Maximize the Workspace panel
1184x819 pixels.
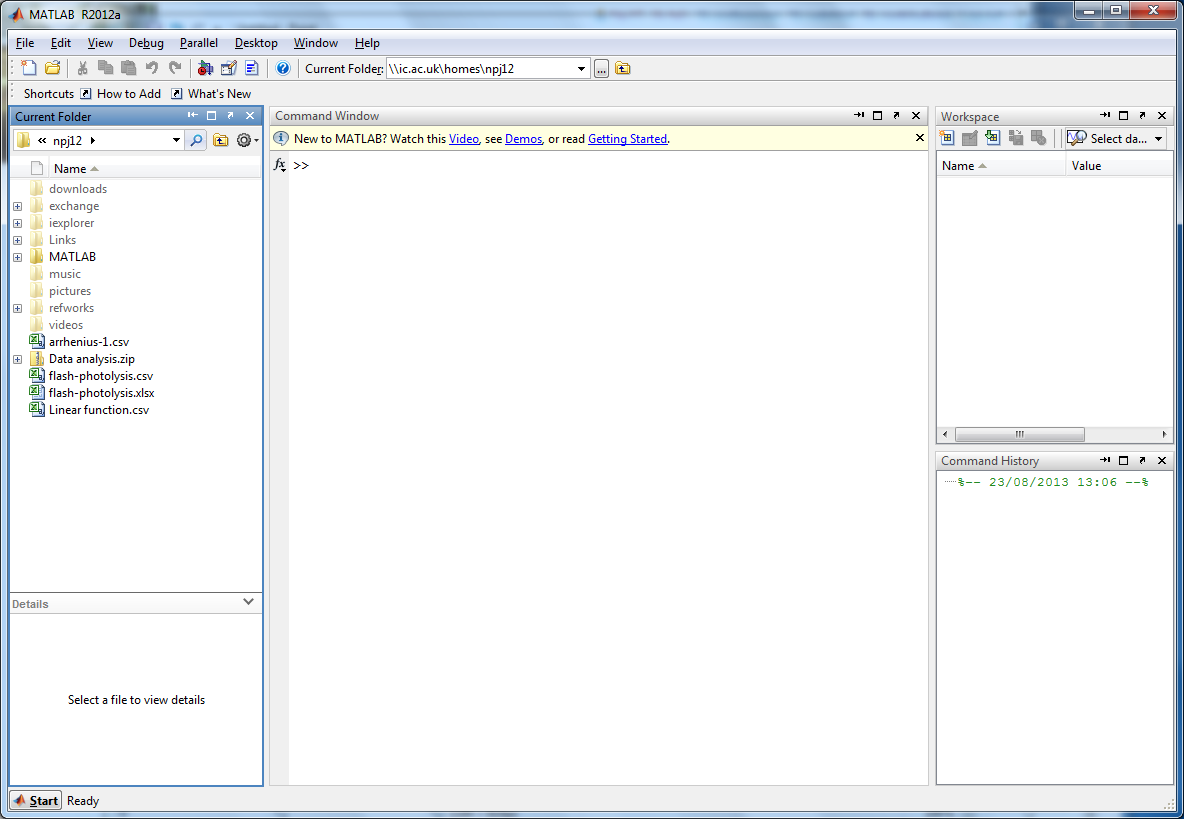tap(1124, 115)
